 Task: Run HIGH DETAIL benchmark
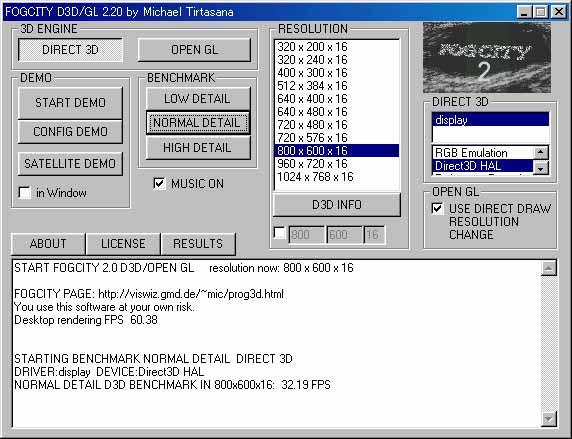pyautogui.click(x=197, y=147)
